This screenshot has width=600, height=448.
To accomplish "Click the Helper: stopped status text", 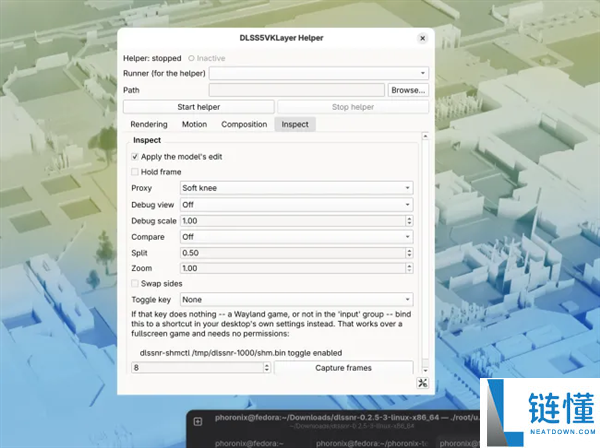I will pyautogui.click(x=152, y=58).
